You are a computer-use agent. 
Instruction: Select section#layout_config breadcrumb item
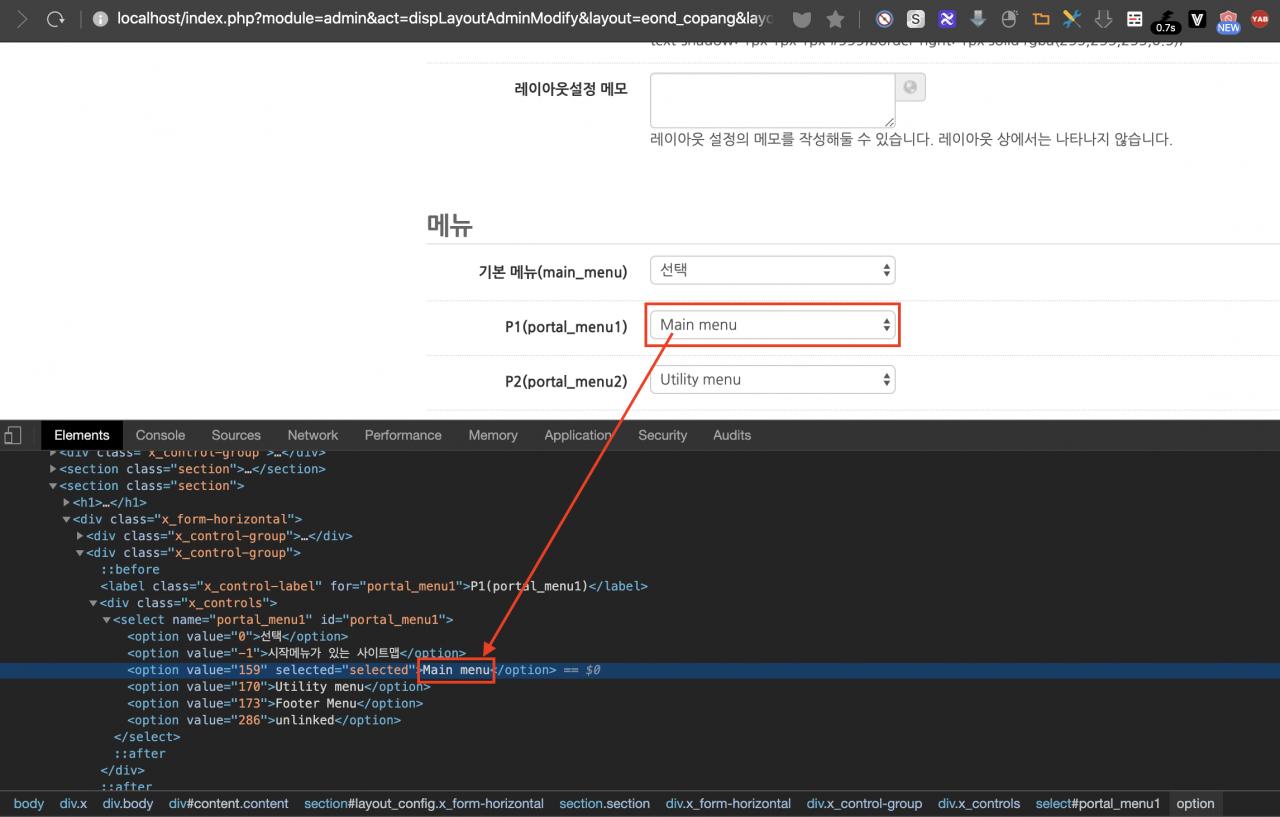(424, 803)
